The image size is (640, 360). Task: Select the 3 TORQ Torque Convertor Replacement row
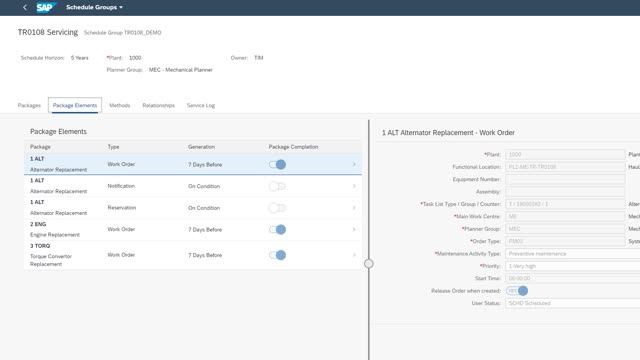193,255
